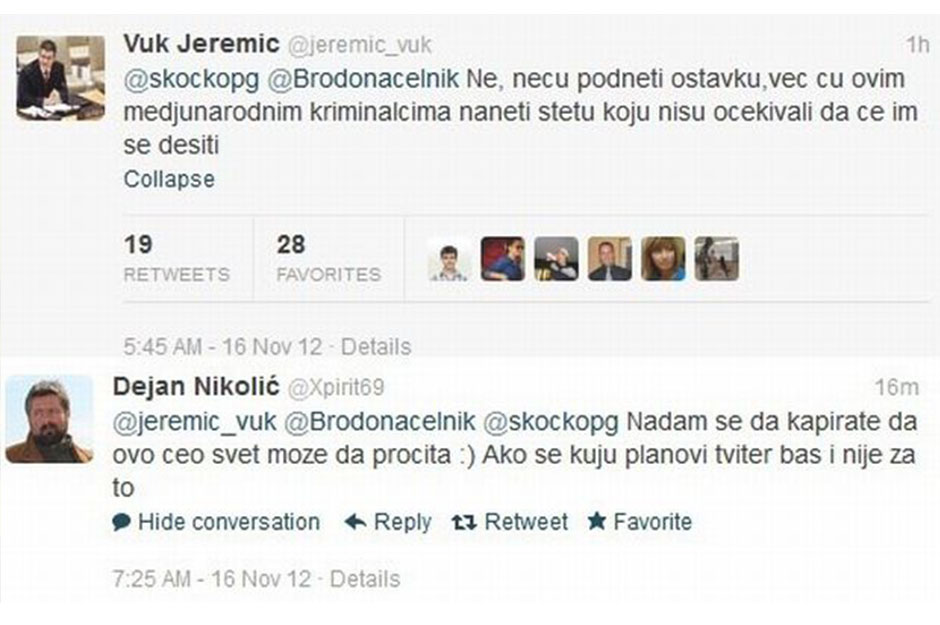Open Dejan Nikolić's profile picture

pyautogui.click(x=49, y=420)
